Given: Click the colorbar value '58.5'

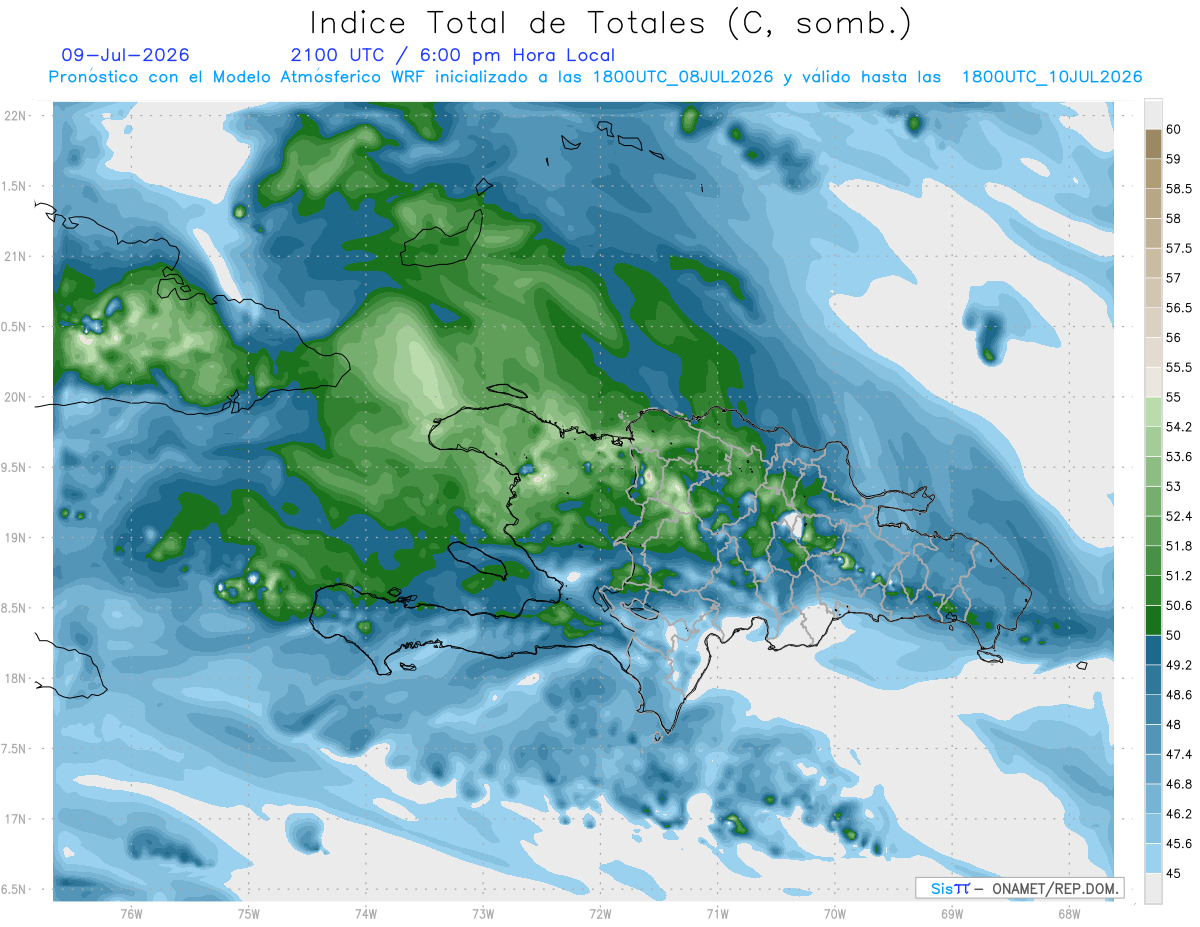Looking at the screenshot, I should coord(1179,189).
